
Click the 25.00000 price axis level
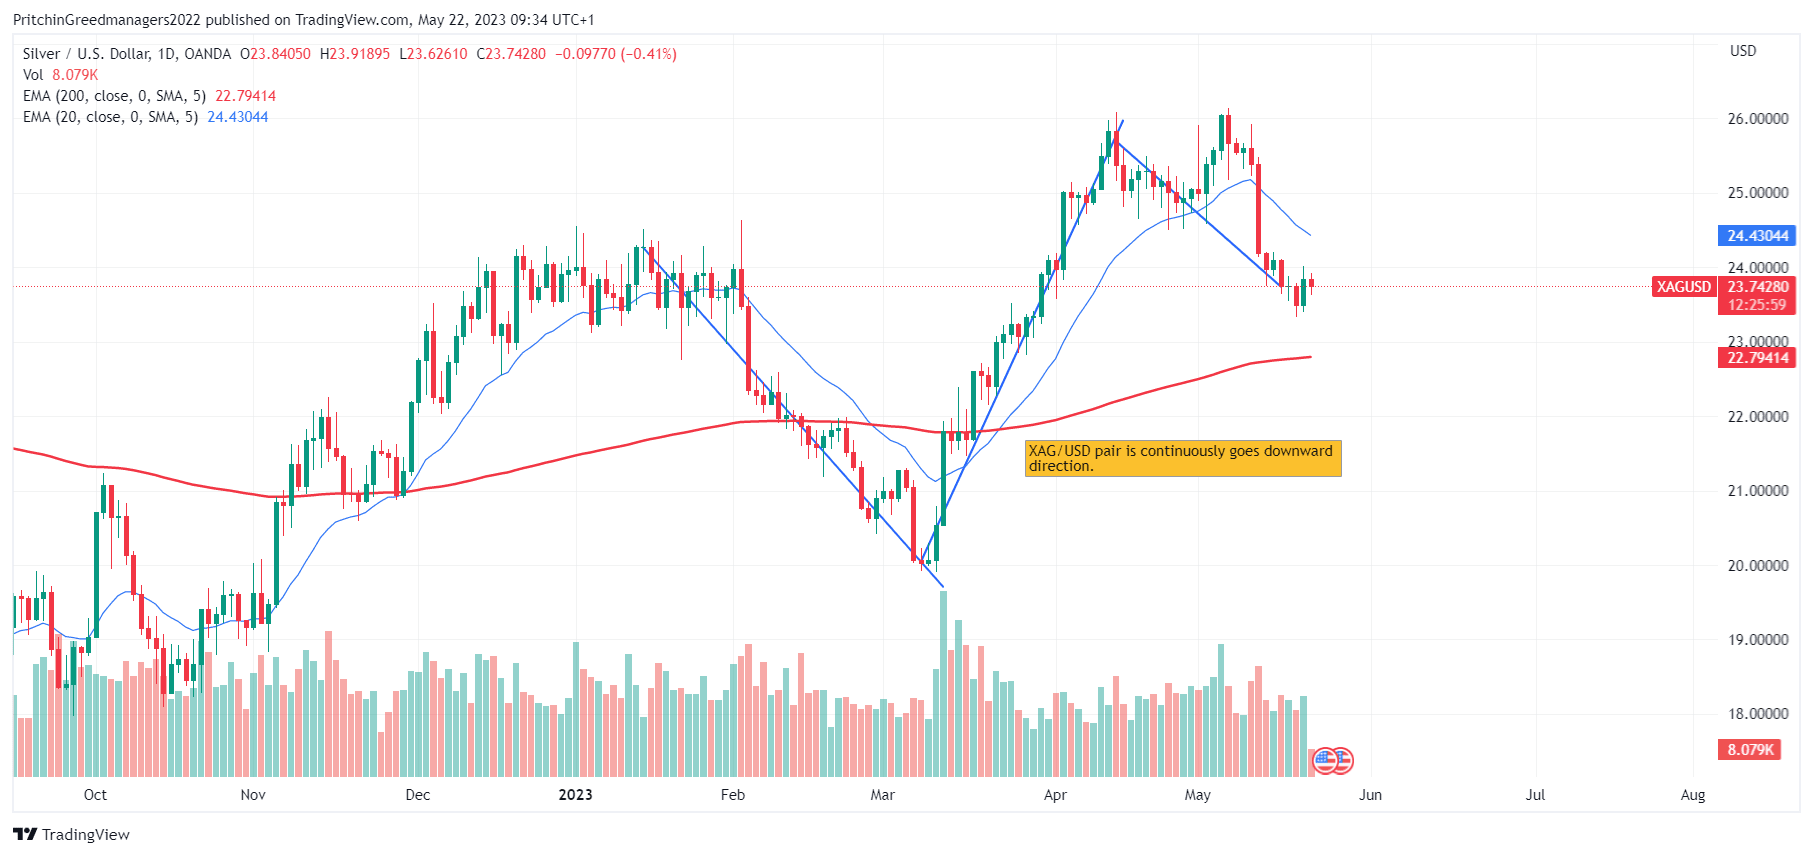click(x=1758, y=193)
